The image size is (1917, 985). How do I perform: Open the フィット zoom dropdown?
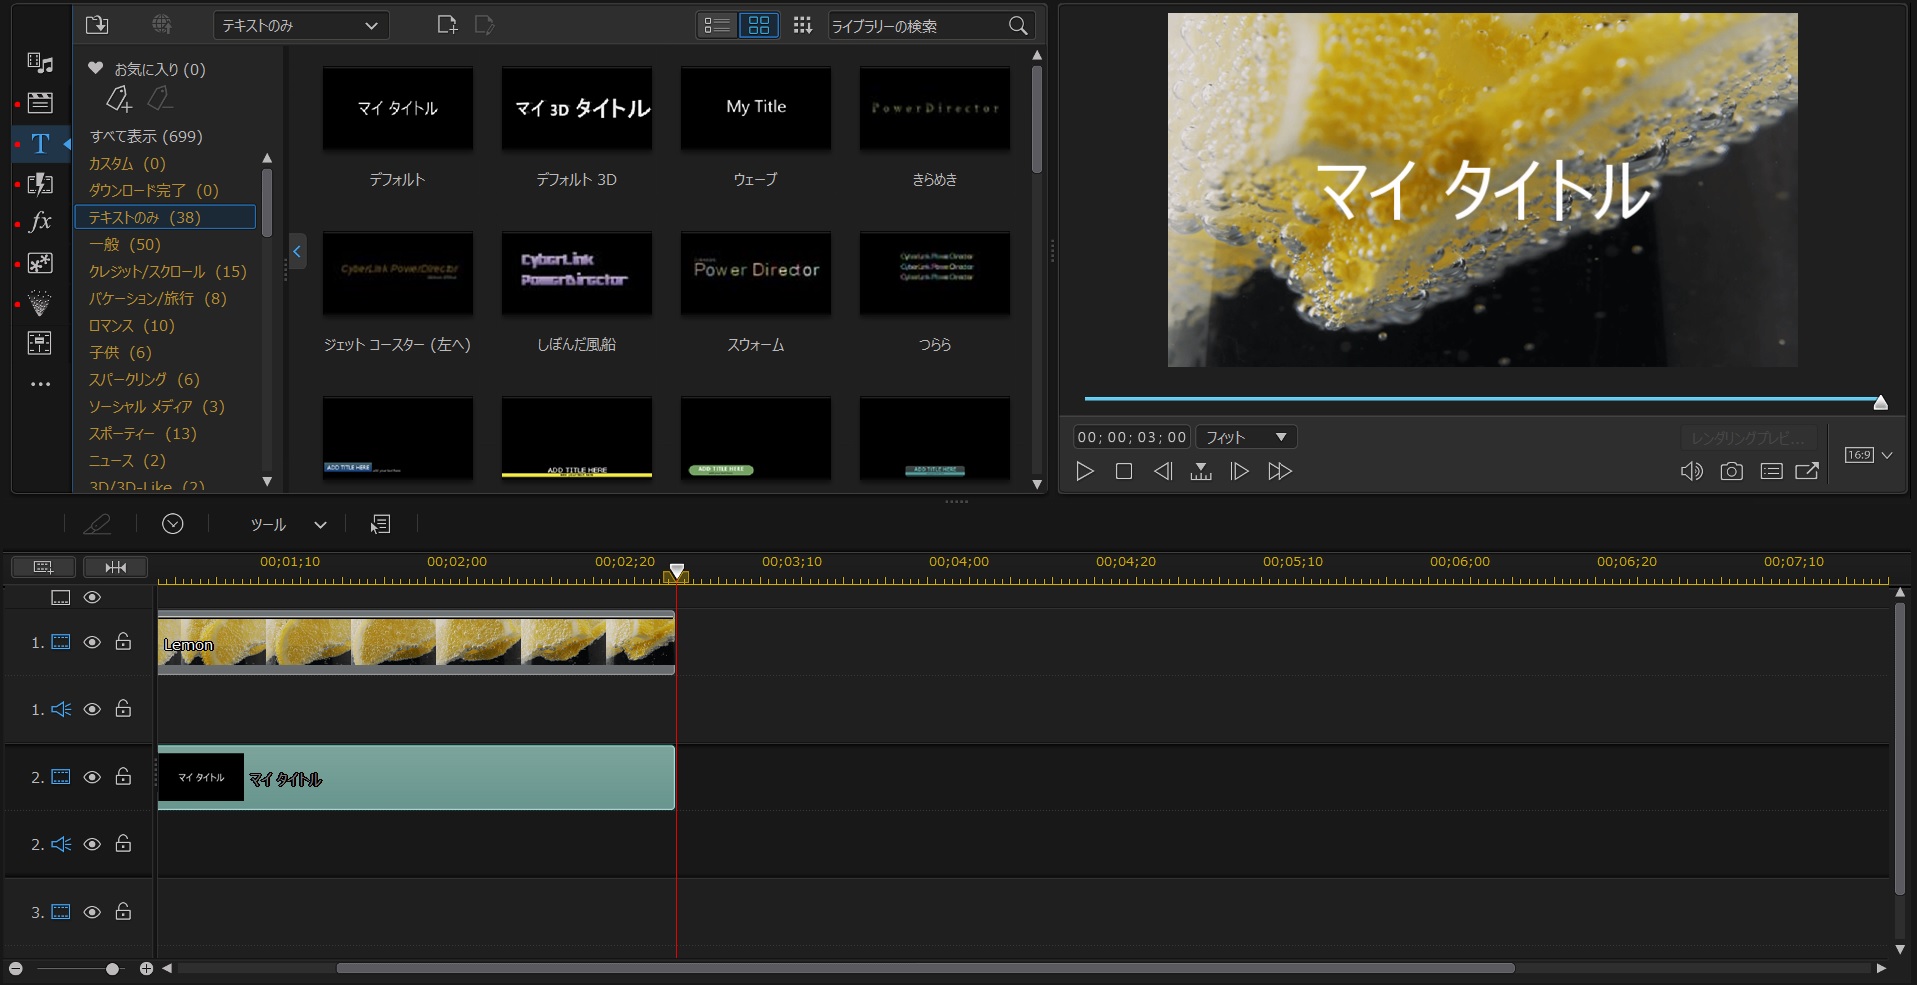coord(1246,437)
